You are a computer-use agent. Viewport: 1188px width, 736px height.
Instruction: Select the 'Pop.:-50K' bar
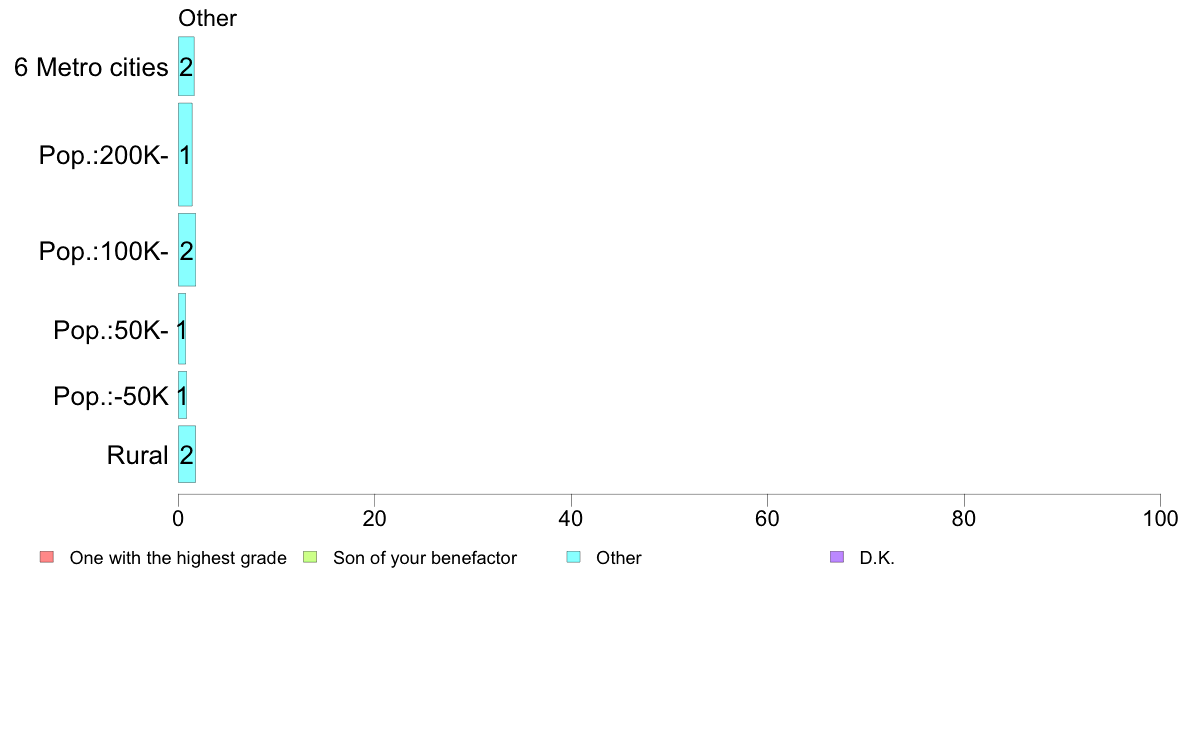(x=183, y=395)
